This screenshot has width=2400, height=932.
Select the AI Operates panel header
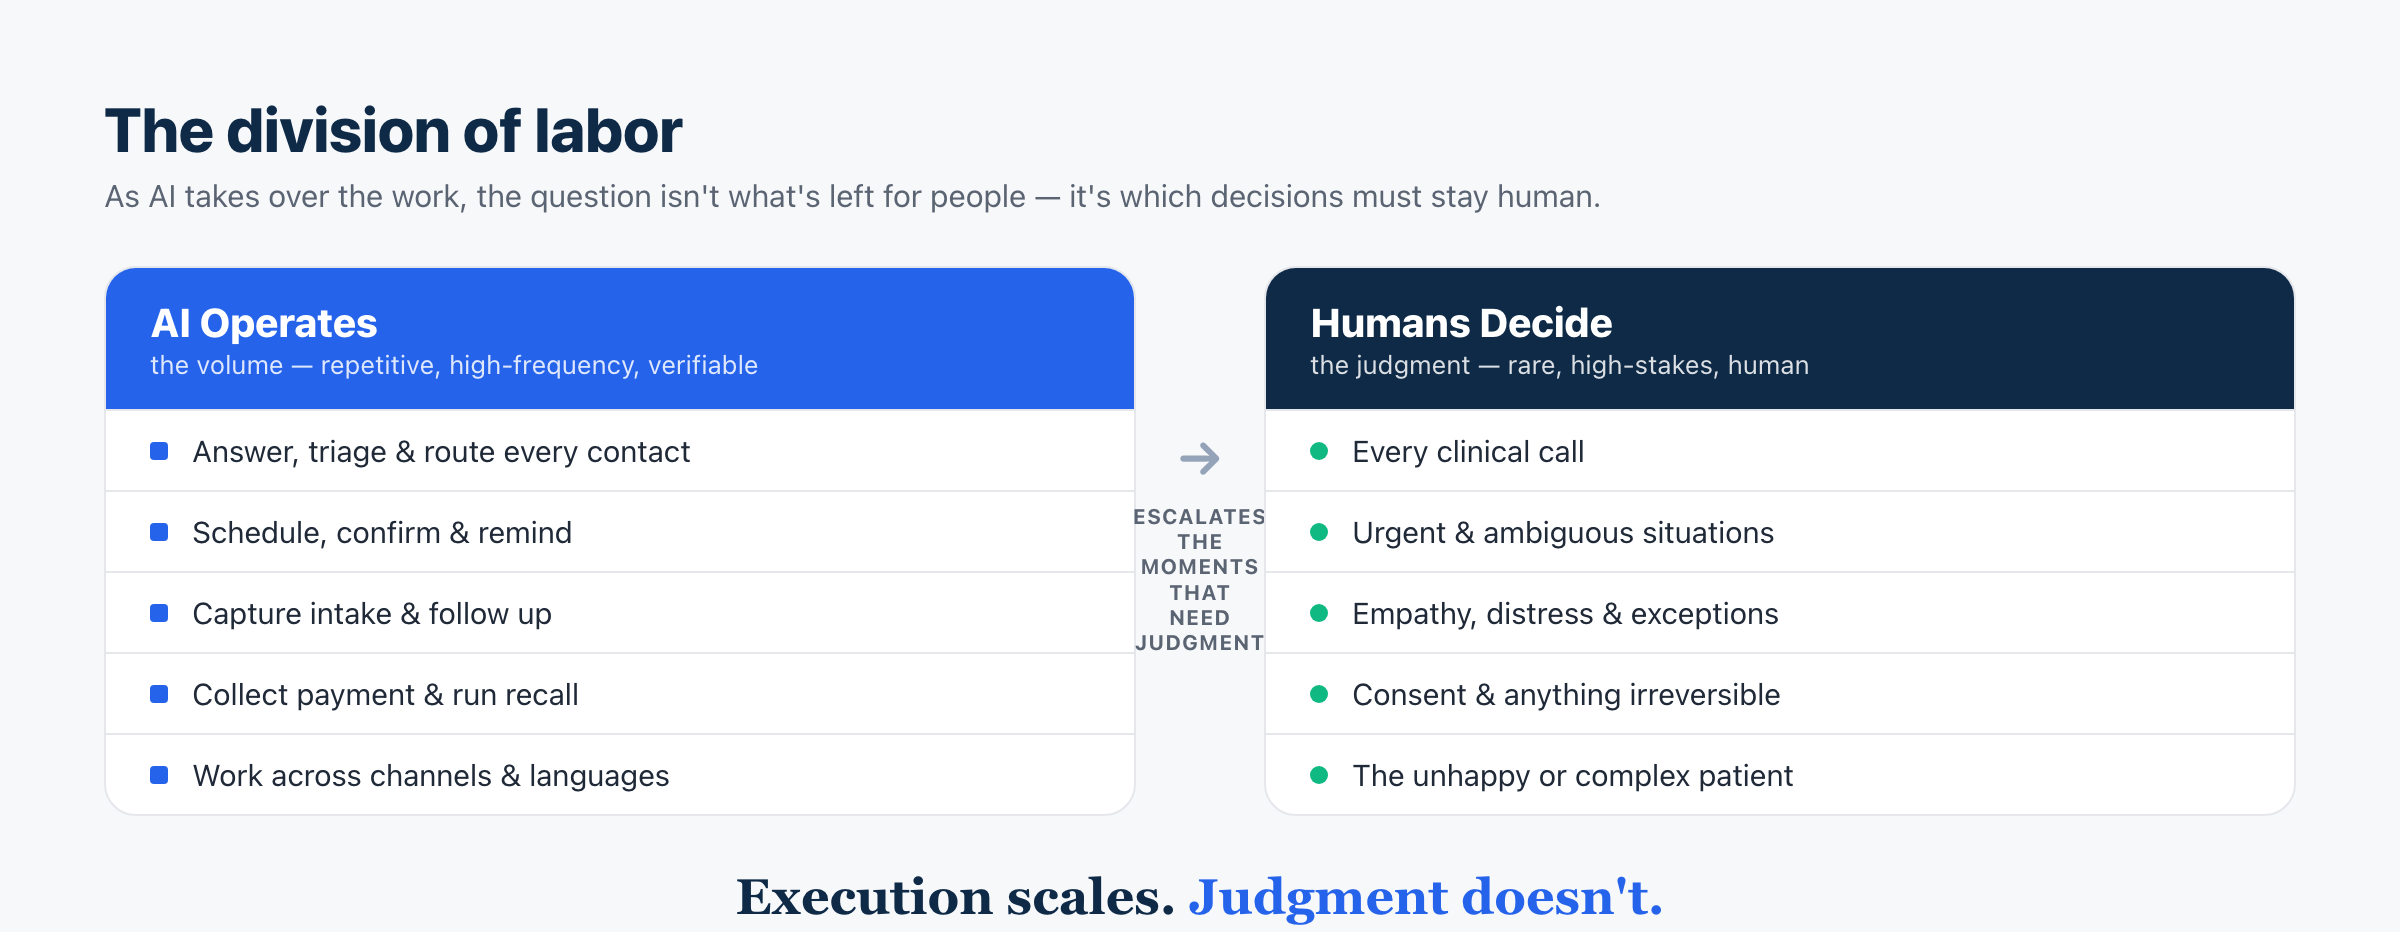(620, 339)
